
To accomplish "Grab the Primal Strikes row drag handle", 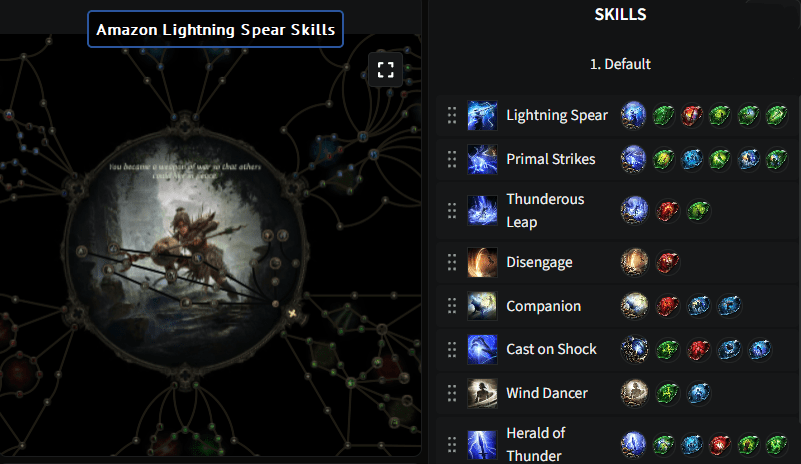I will (x=452, y=159).
